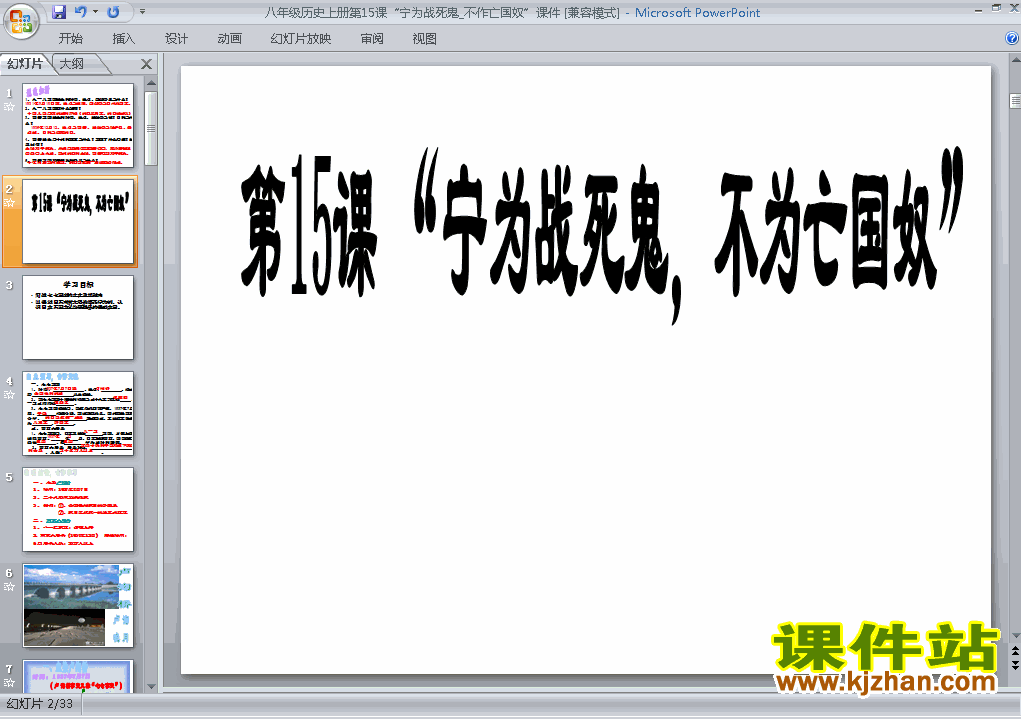Click the slide editor scrollbar thumb
The image size is (1021, 719).
coord(1015,101)
